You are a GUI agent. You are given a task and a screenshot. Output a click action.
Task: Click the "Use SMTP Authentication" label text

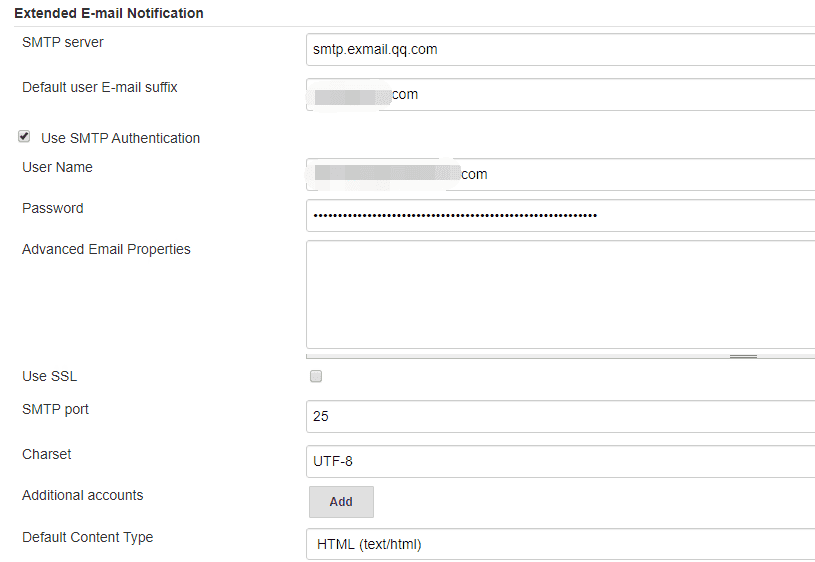tap(120, 138)
